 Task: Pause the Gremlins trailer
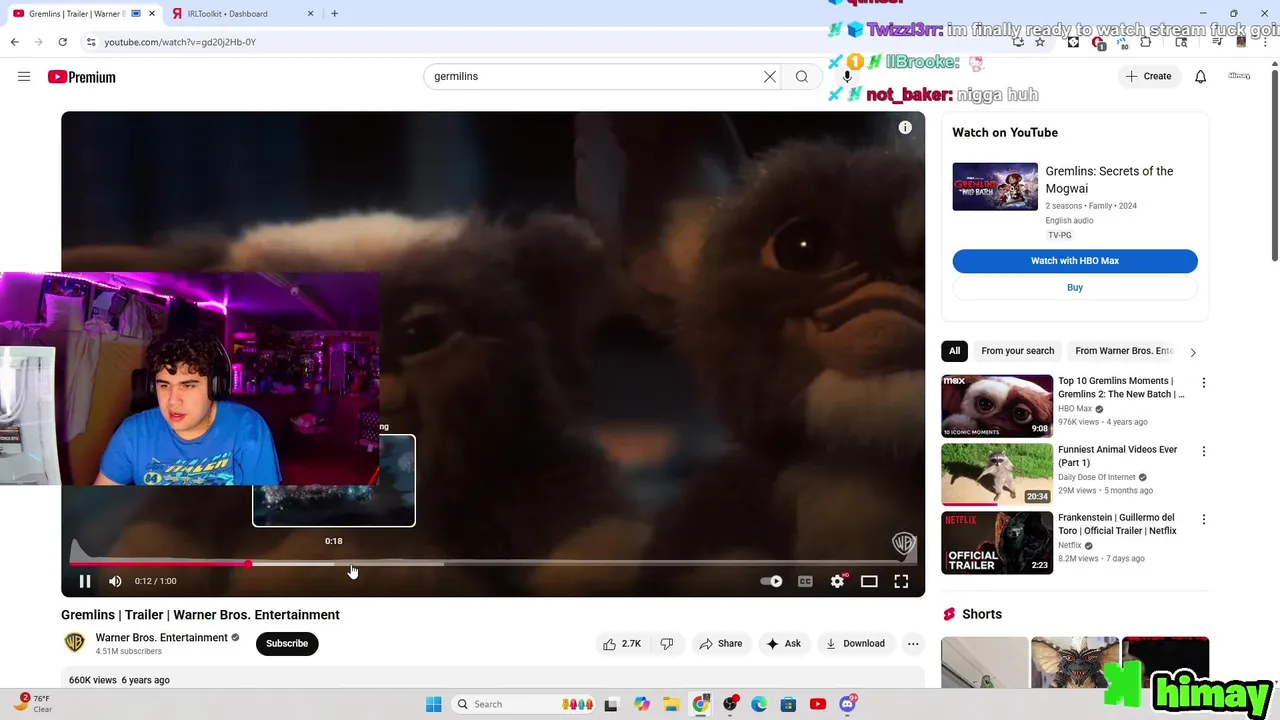pos(85,581)
